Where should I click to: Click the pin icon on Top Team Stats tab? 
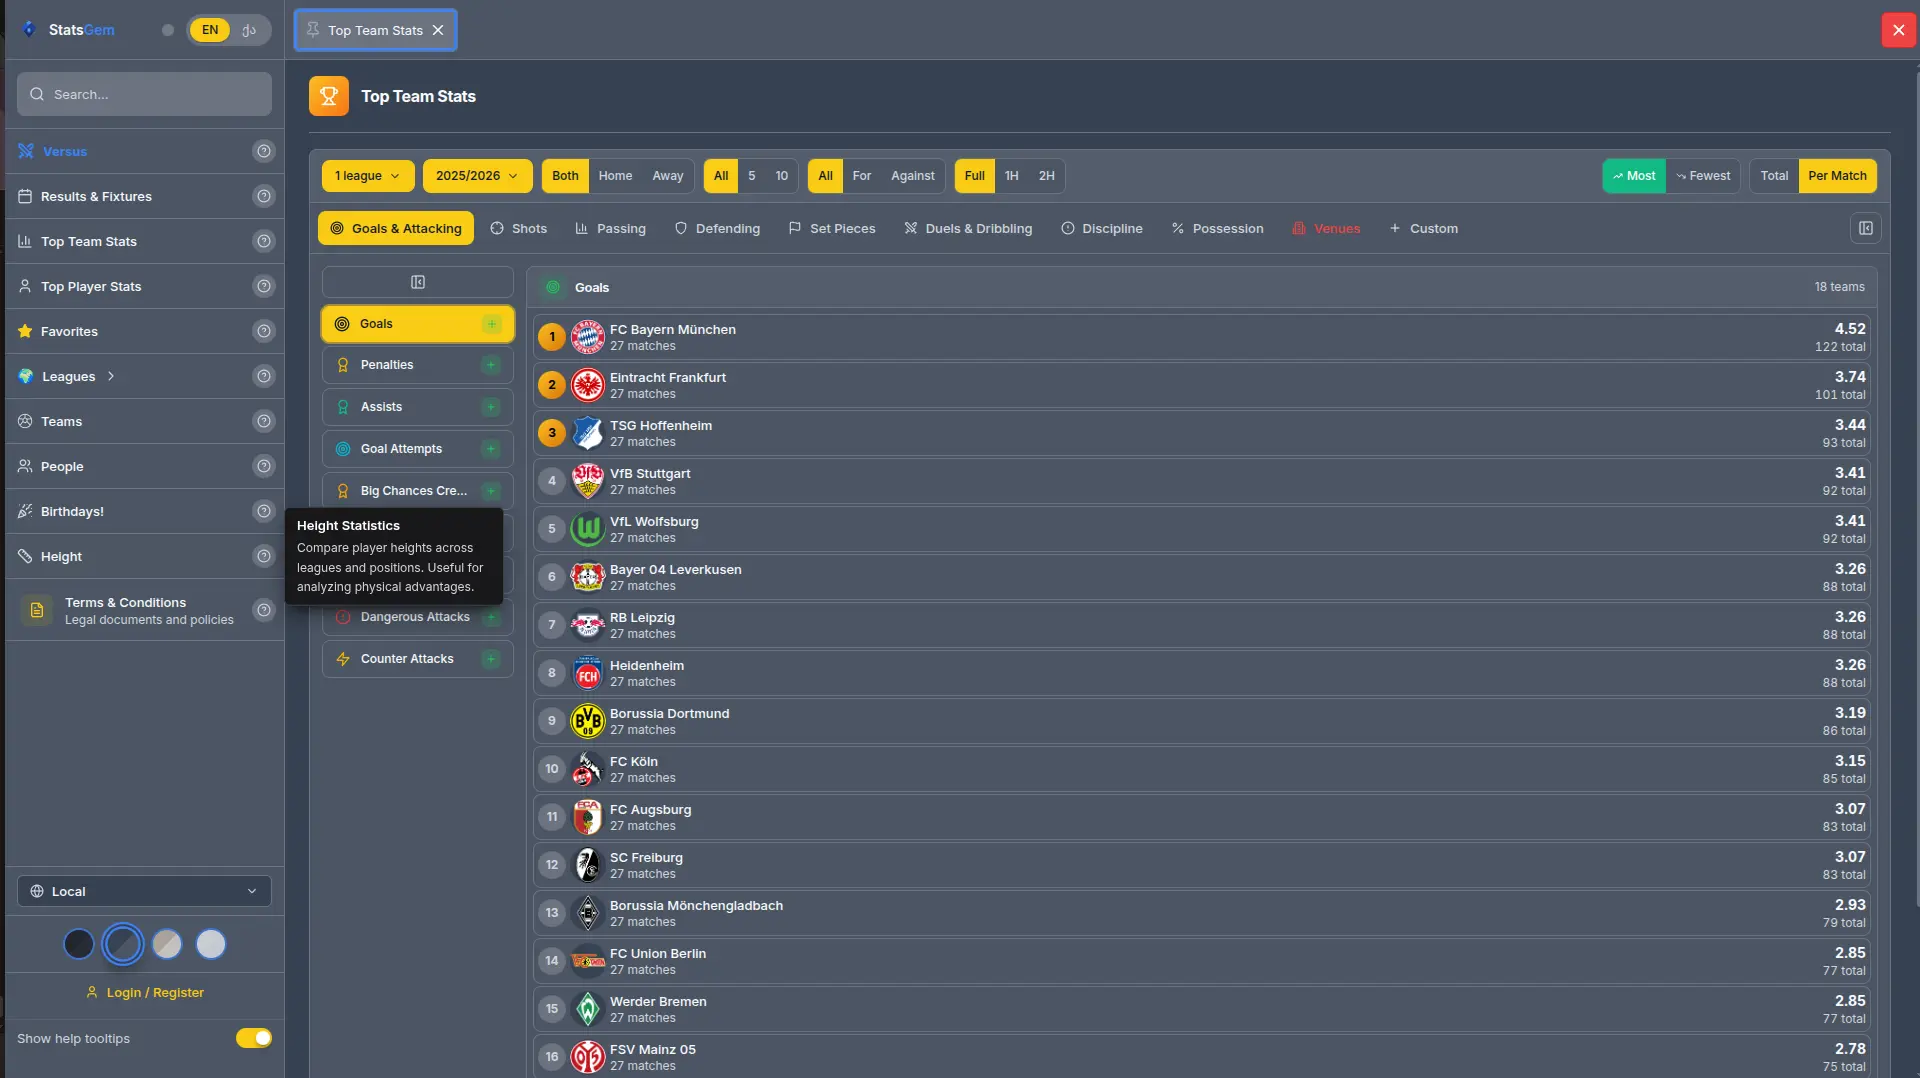click(x=313, y=30)
